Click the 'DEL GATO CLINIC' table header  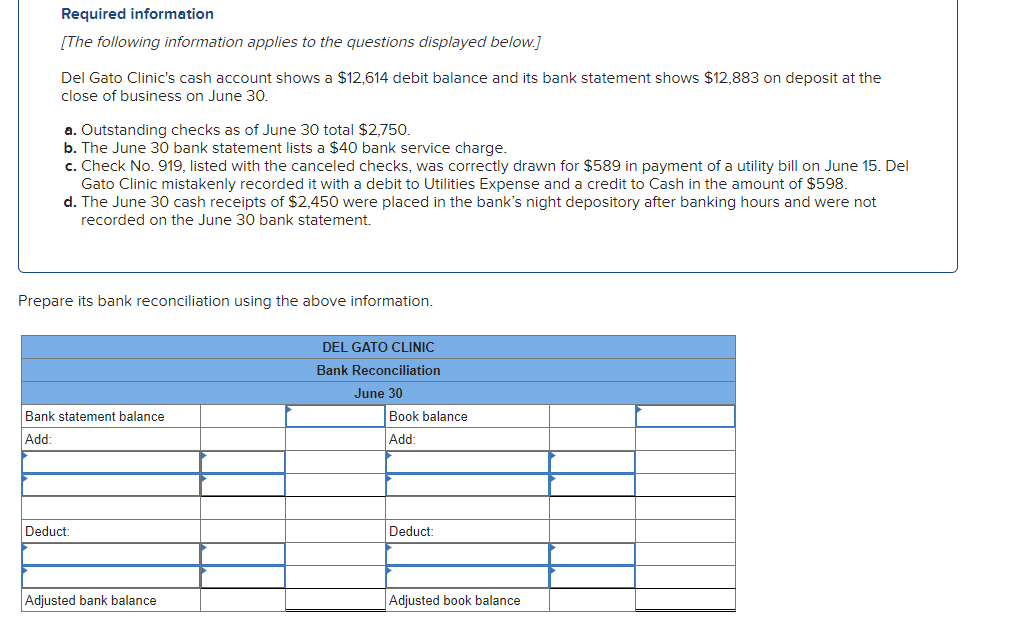click(x=378, y=347)
